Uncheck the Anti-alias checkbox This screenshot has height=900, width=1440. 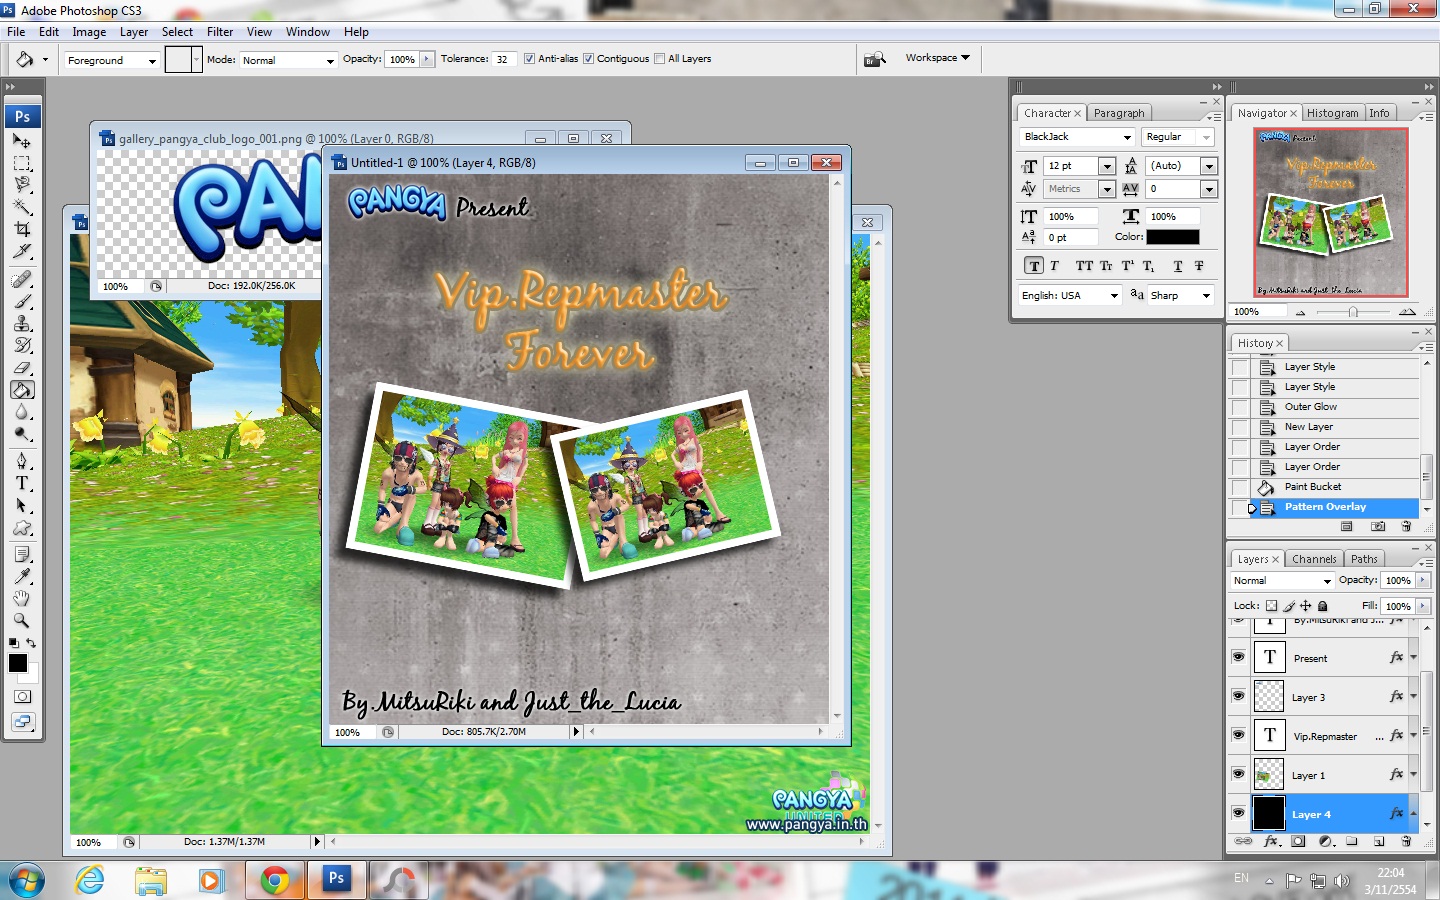pos(529,59)
